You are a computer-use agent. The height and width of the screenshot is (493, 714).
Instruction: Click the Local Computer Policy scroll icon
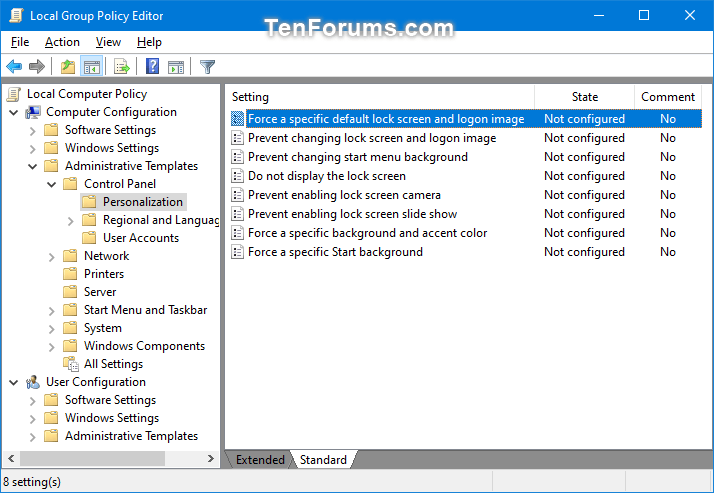click(x=14, y=94)
